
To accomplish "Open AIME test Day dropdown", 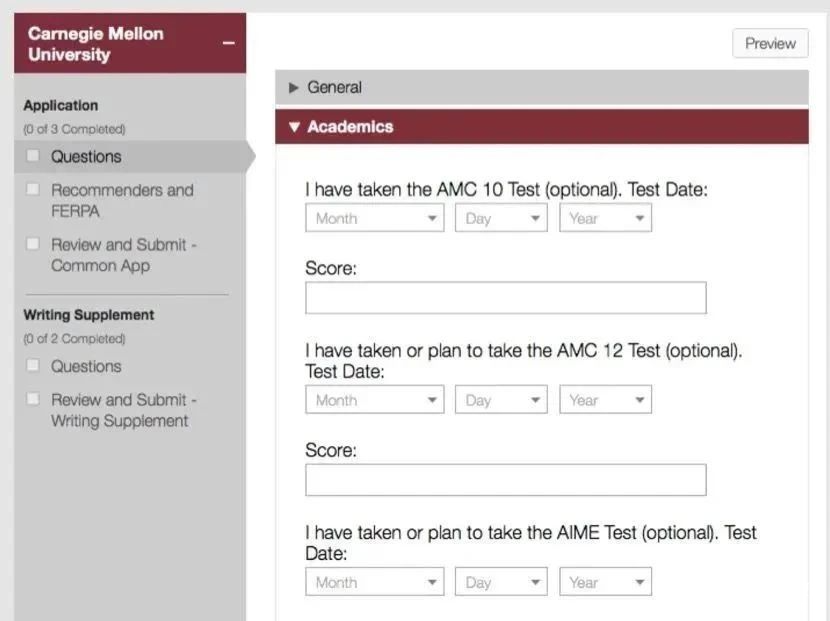I will tap(501, 582).
